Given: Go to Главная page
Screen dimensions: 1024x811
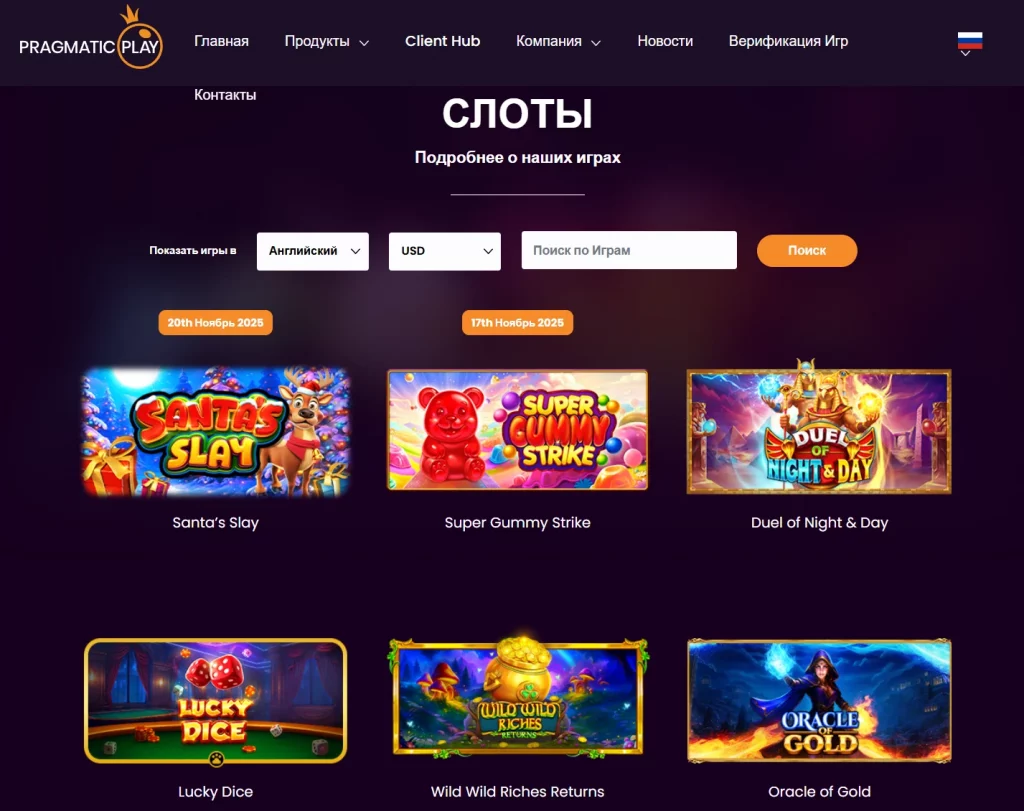Looking at the screenshot, I should click(x=221, y=41).
